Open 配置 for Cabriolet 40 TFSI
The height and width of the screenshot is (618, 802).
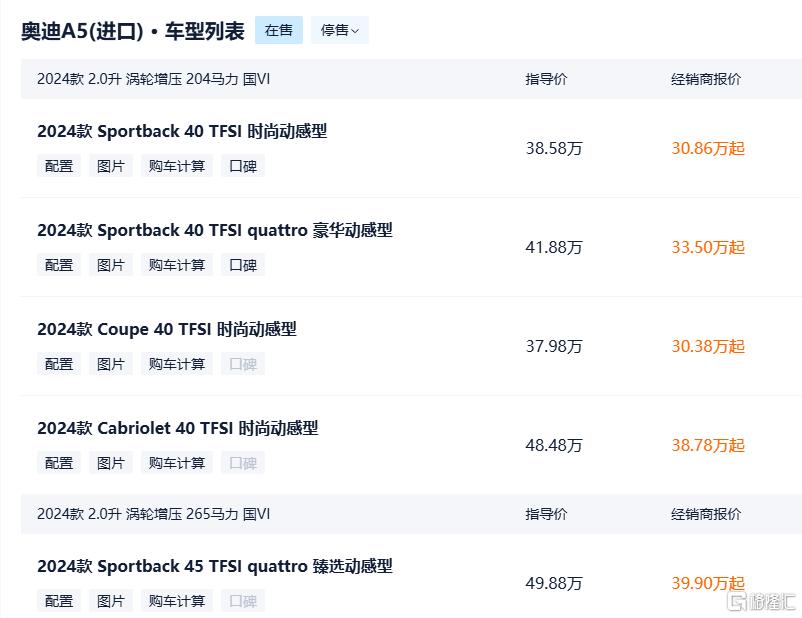(59, 463)
